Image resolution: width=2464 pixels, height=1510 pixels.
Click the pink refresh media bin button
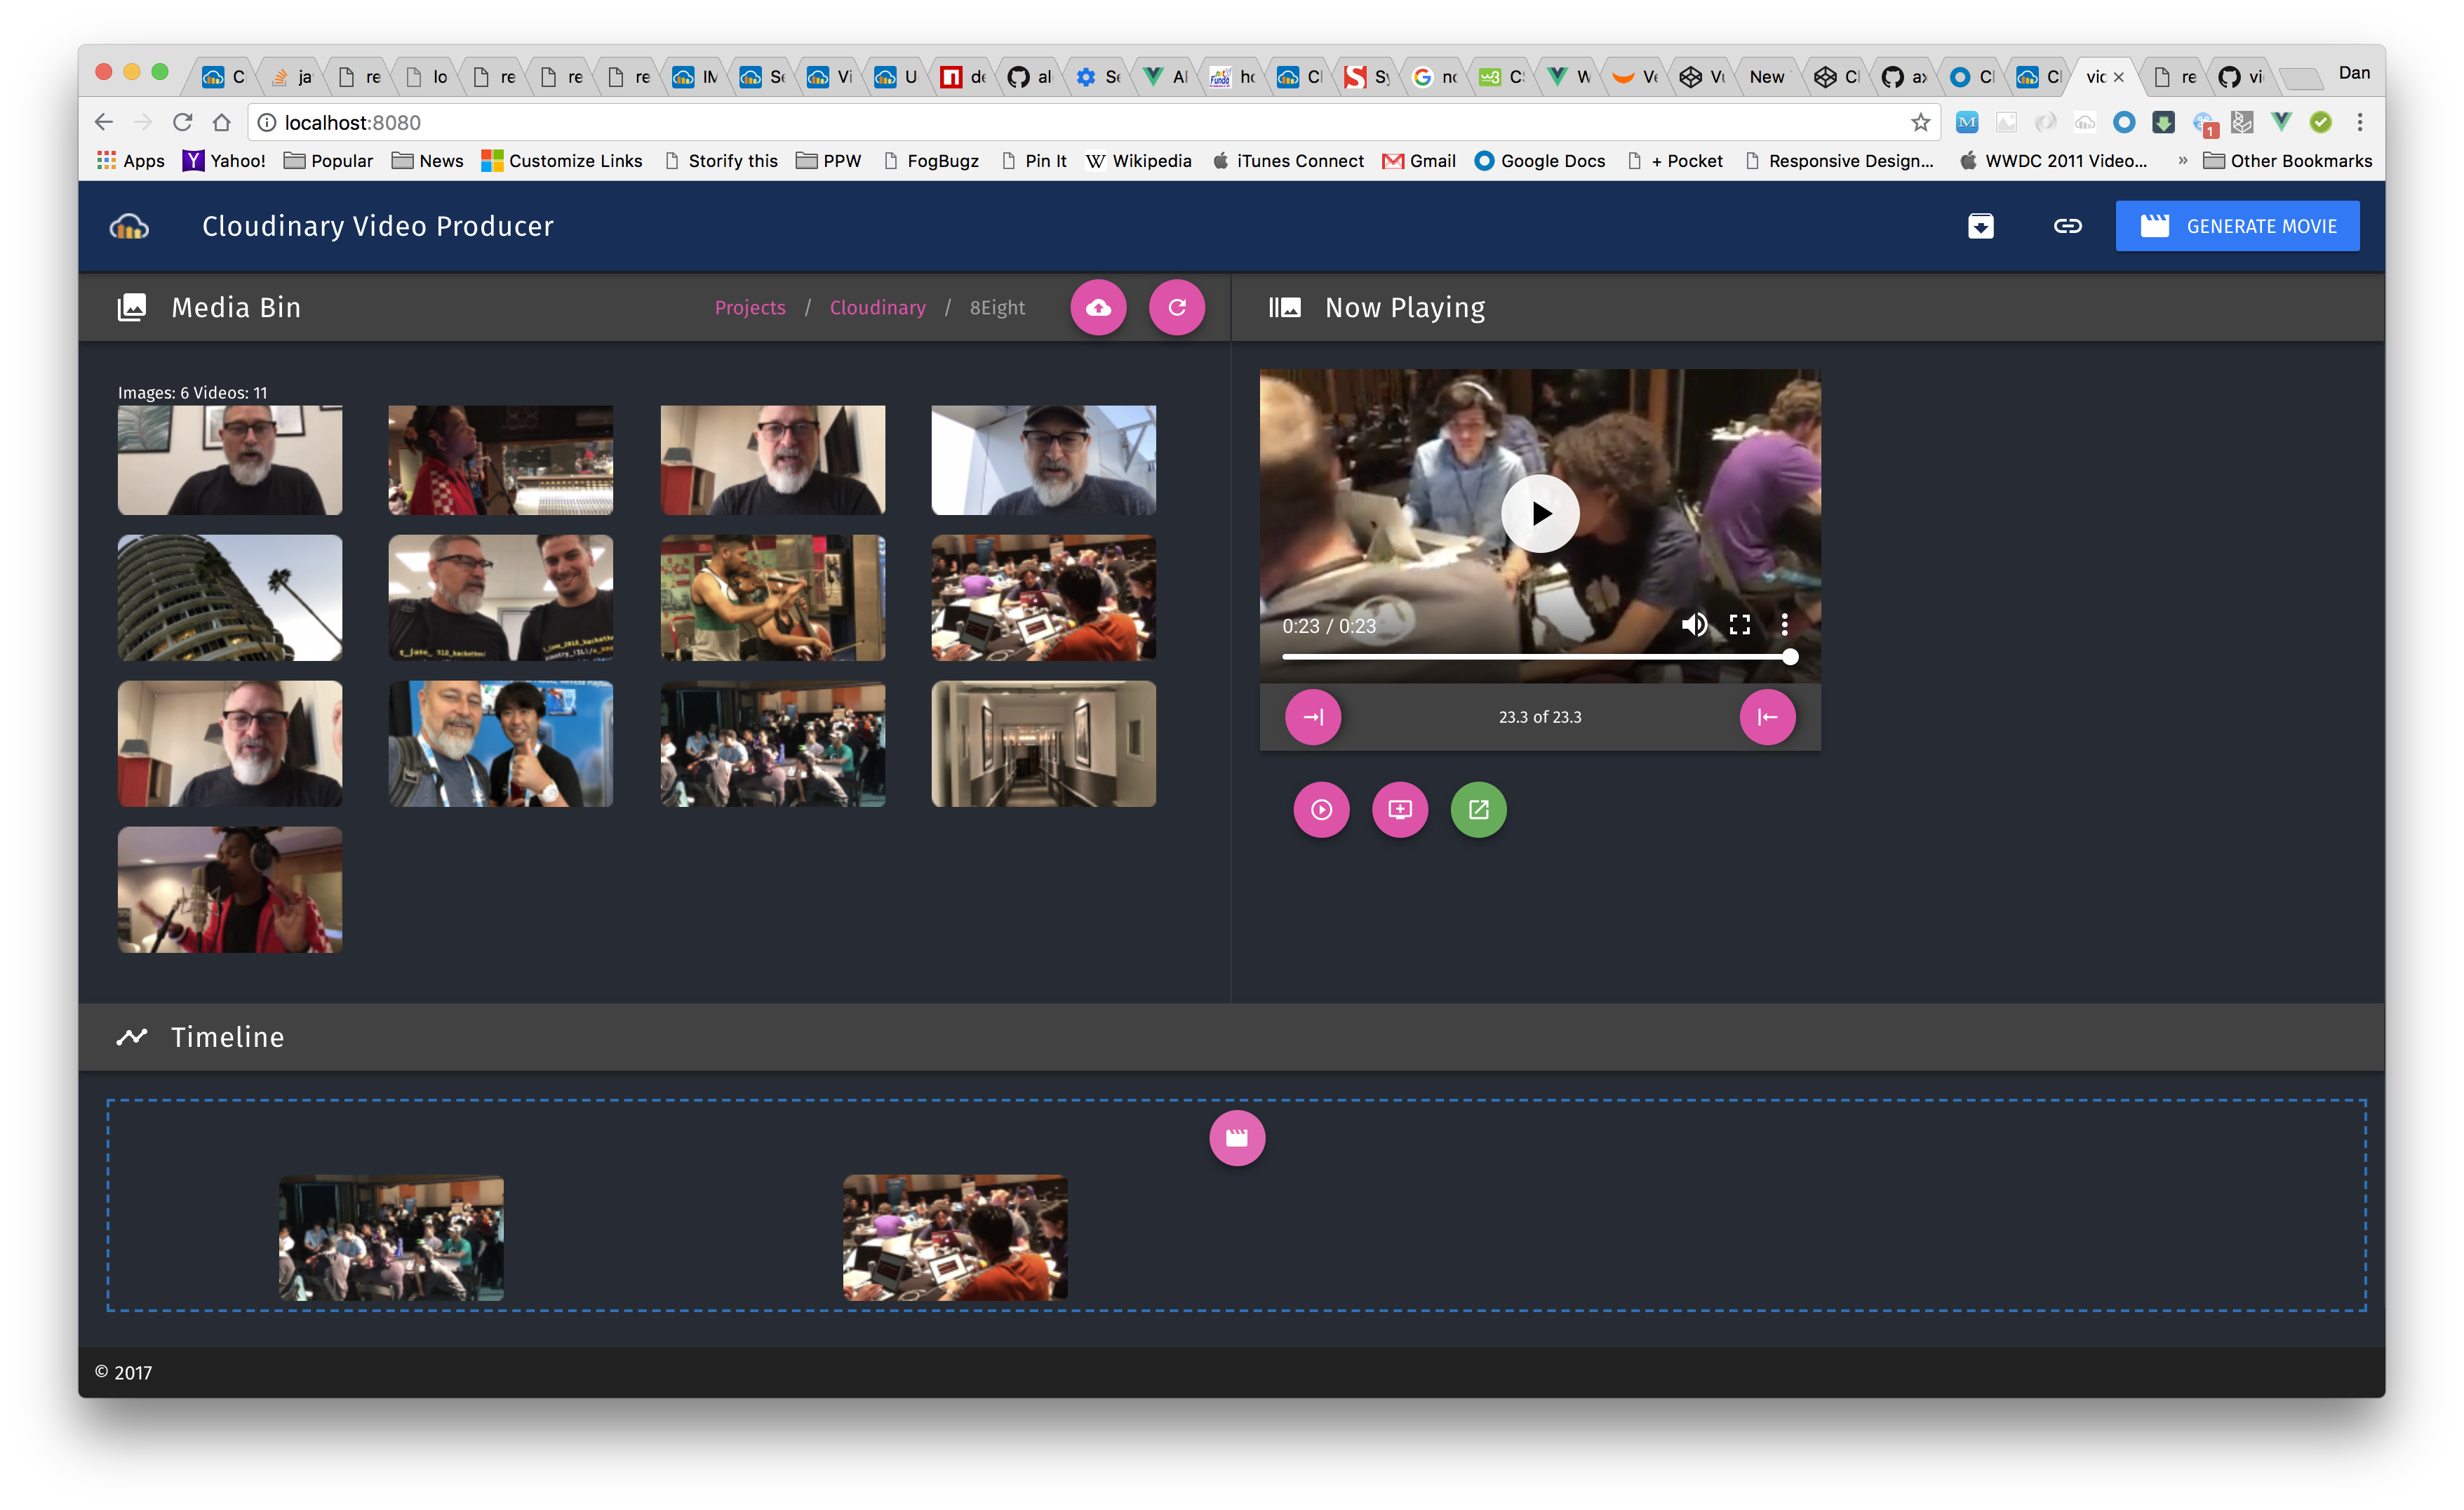(x=1176, y=307)
